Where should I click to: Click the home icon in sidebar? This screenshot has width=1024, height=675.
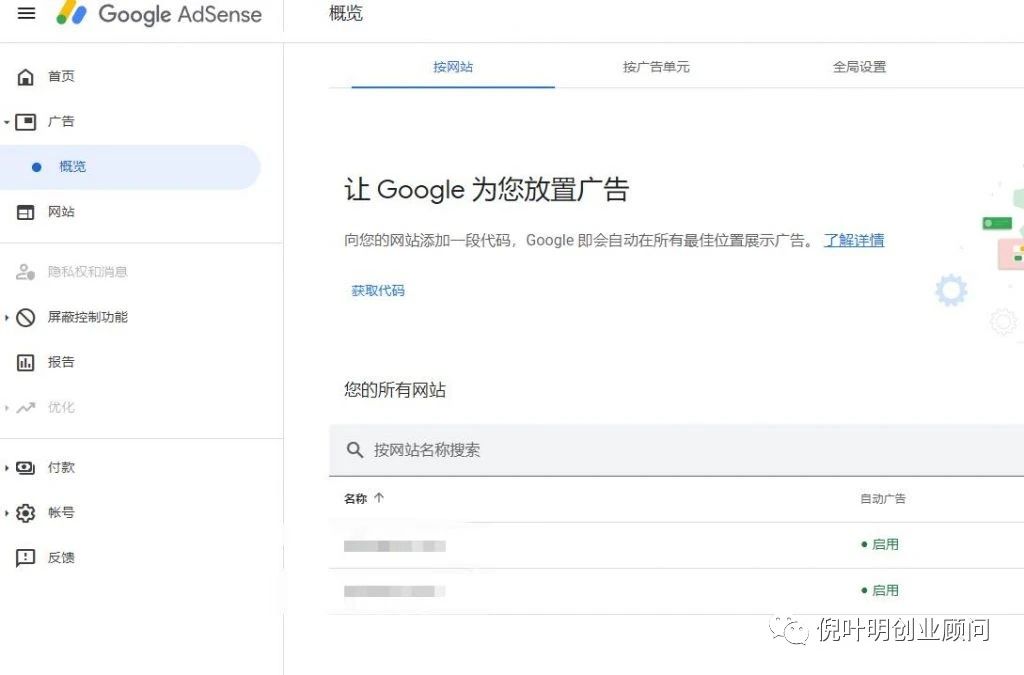pos(26,77)
